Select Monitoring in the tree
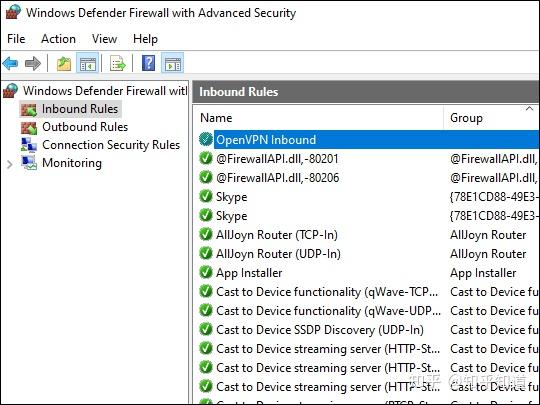This screenshot has width=540, height=405. pos(72,163)
